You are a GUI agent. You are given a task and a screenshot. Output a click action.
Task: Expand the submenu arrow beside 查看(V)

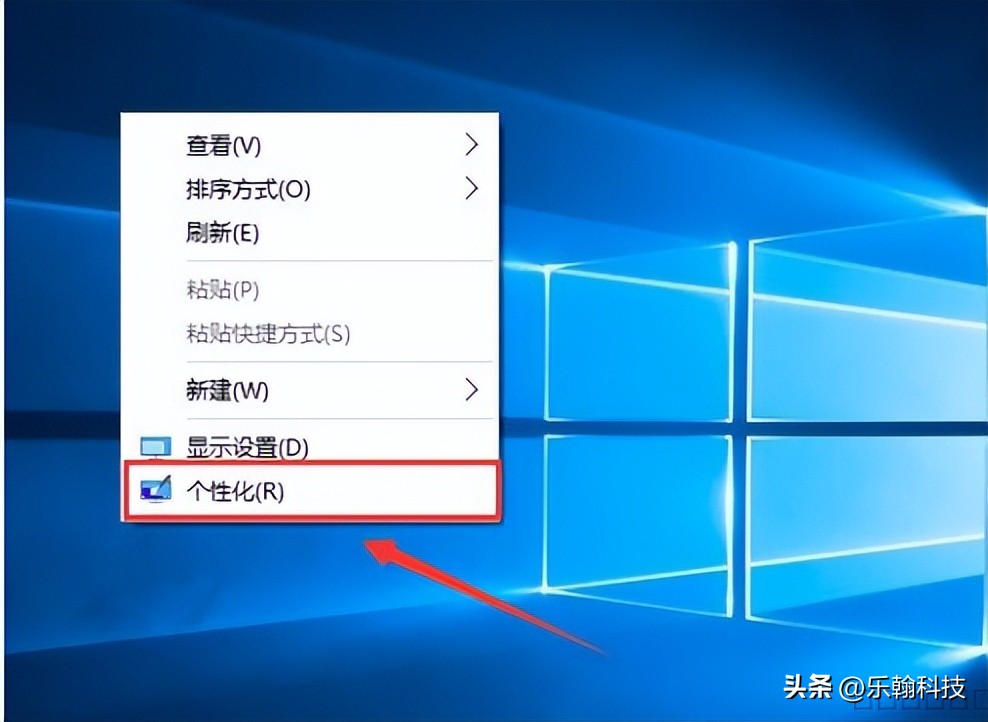coord(471,144)
